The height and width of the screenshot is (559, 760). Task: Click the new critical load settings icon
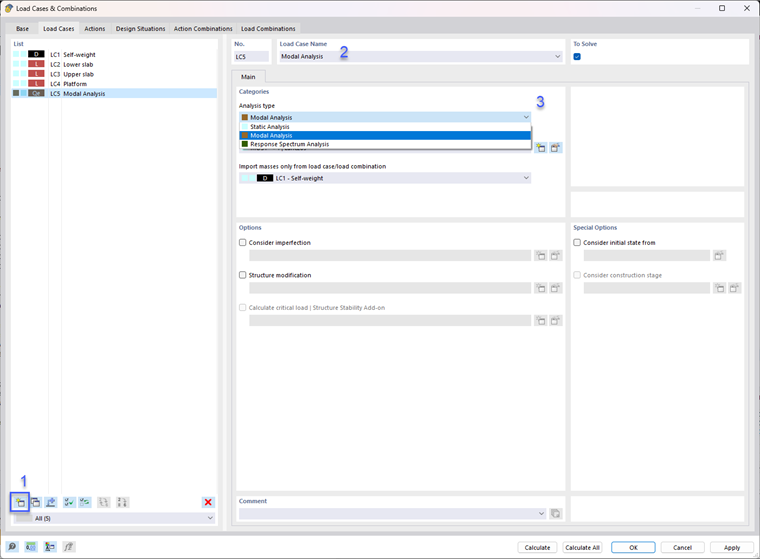(541, 320)
